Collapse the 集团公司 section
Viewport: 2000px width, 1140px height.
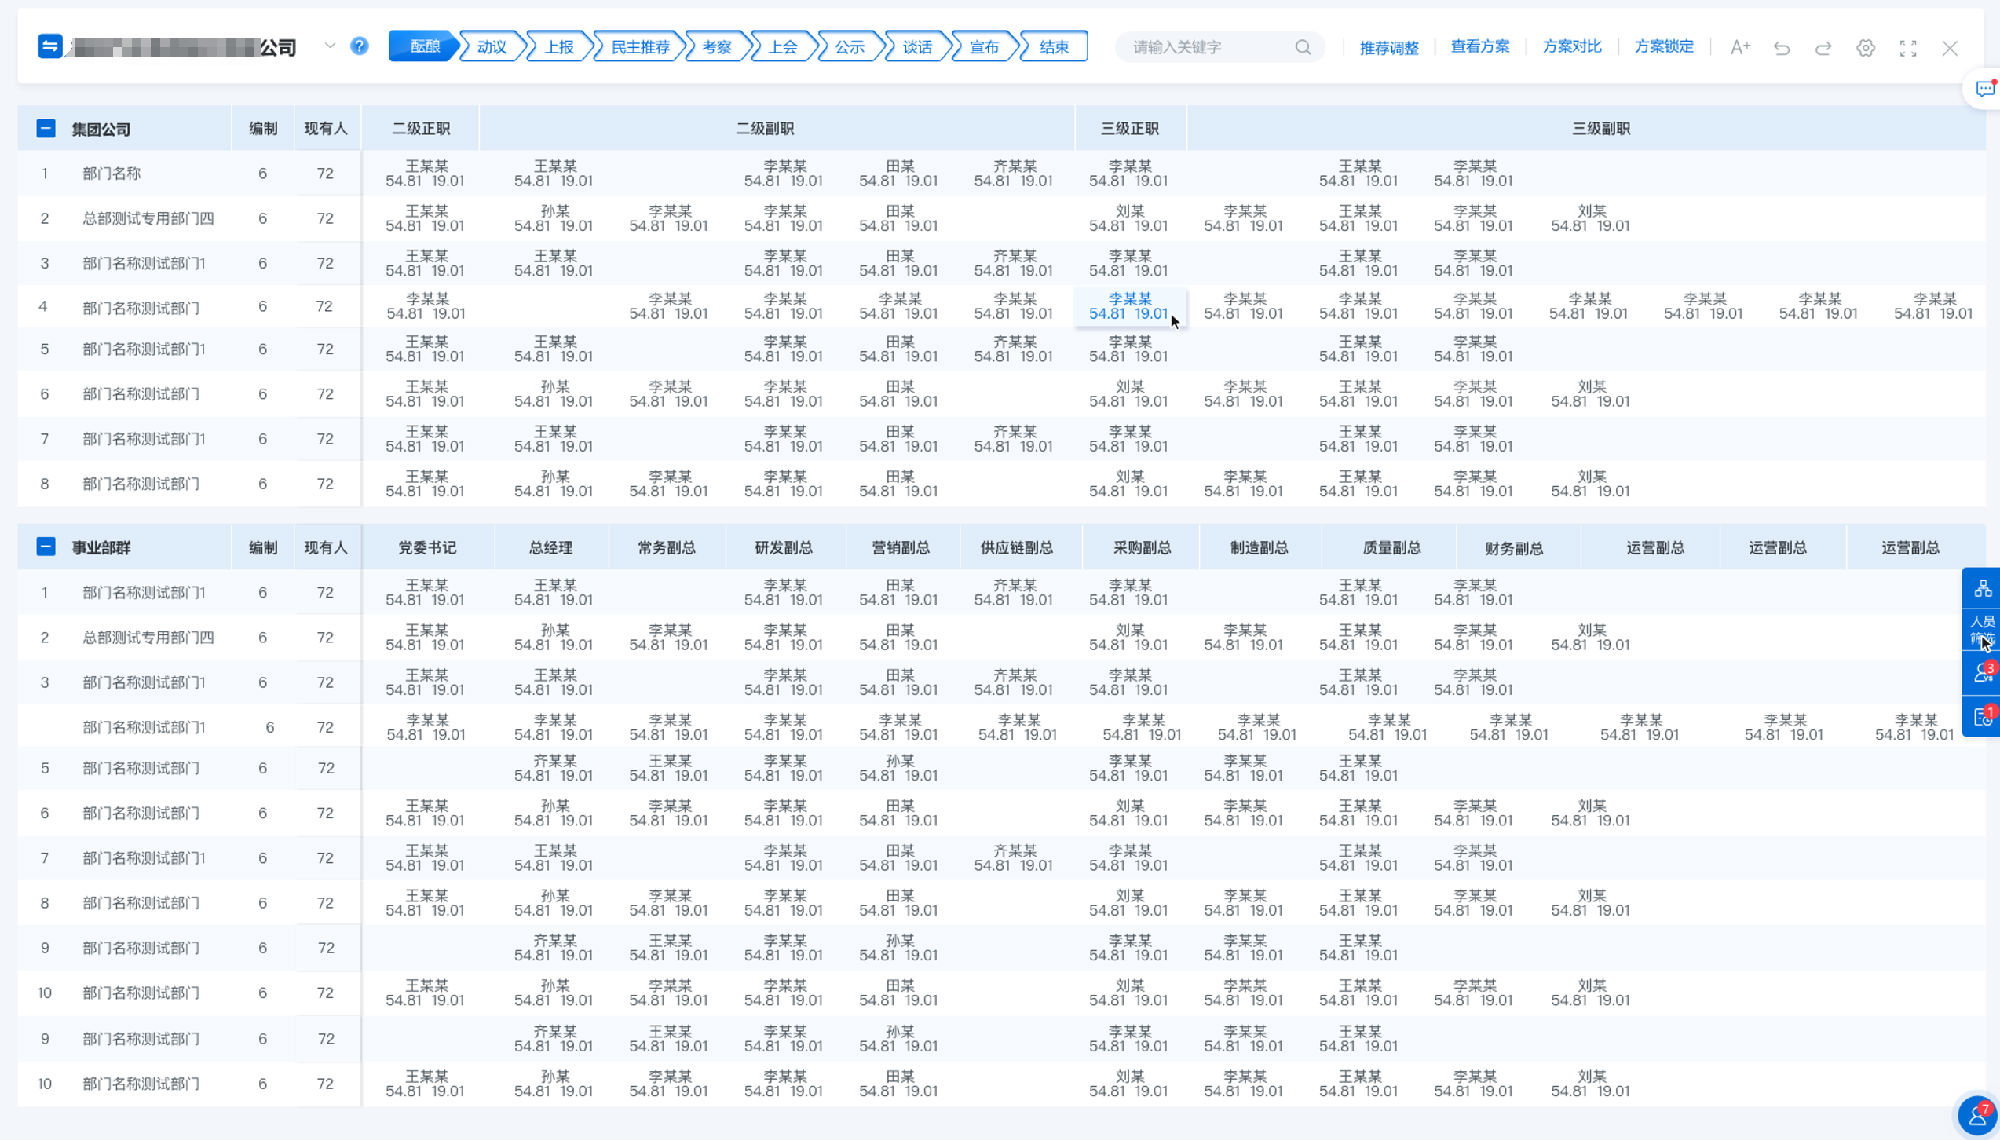click(46, 128)
